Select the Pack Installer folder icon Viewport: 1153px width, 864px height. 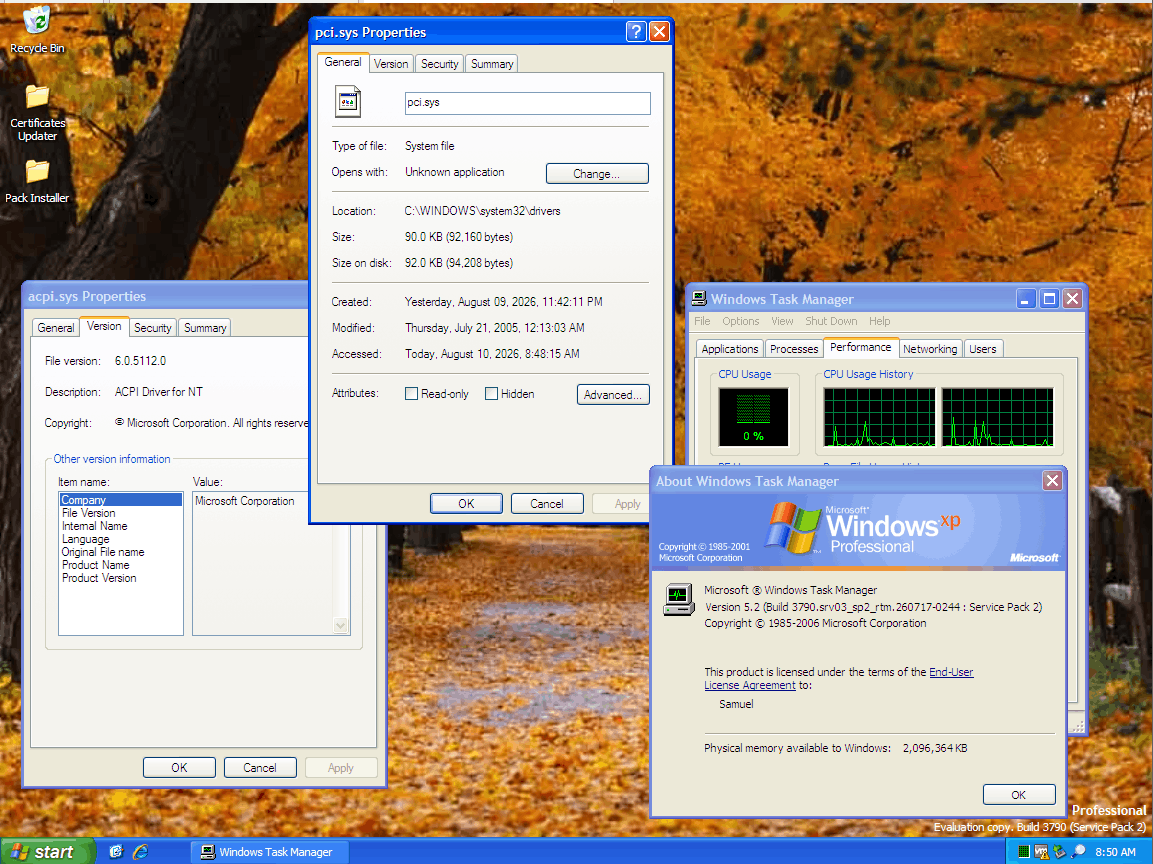(x=37, y=182)
